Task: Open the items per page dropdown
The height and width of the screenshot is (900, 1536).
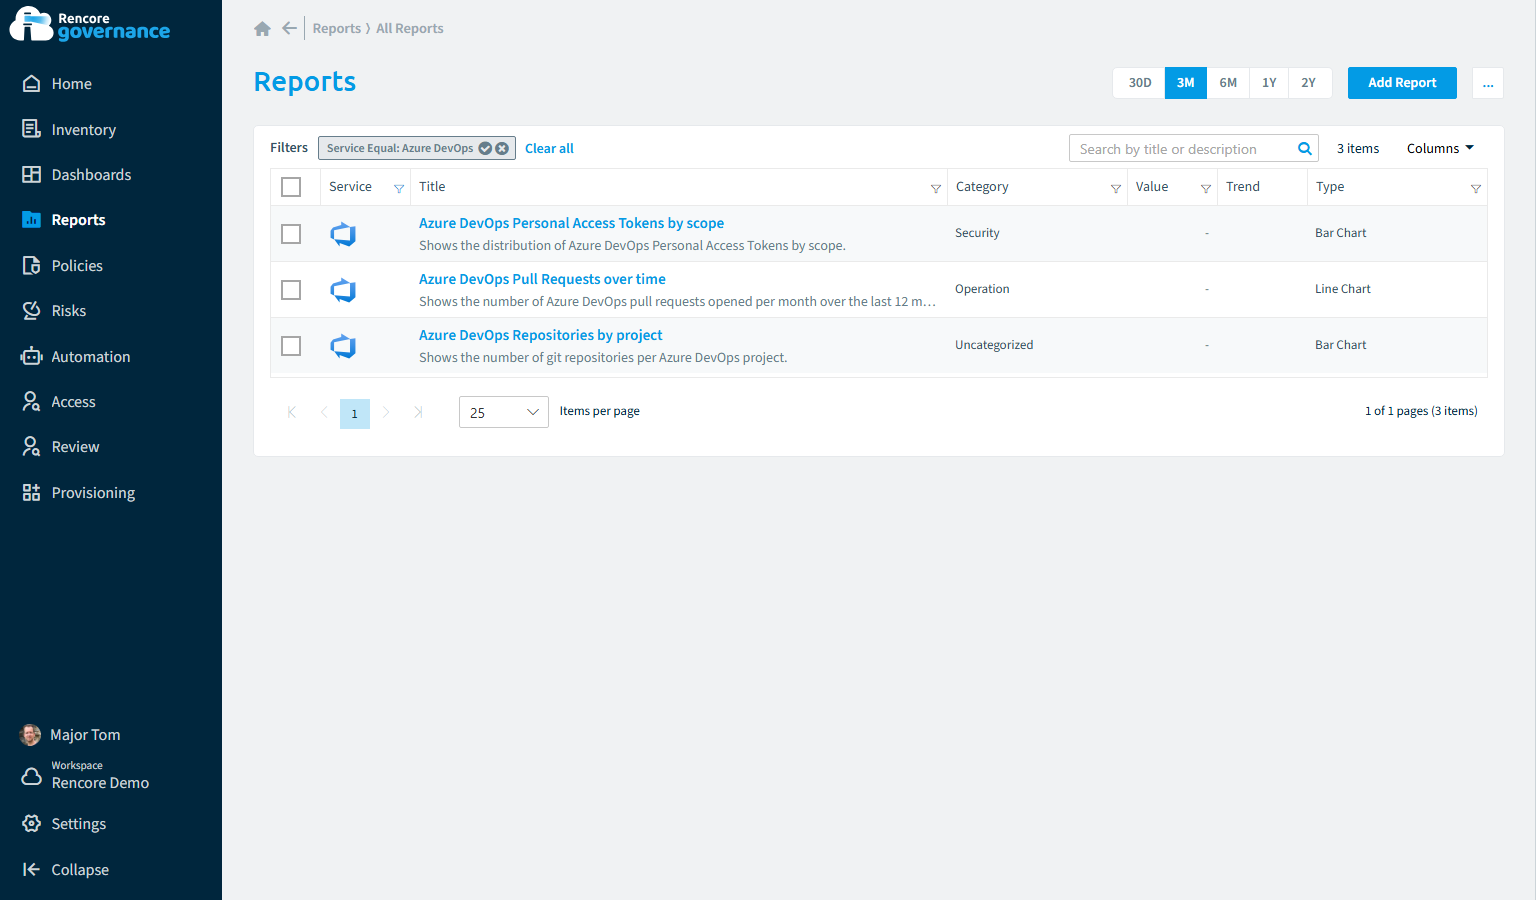Action: [504, 412]
